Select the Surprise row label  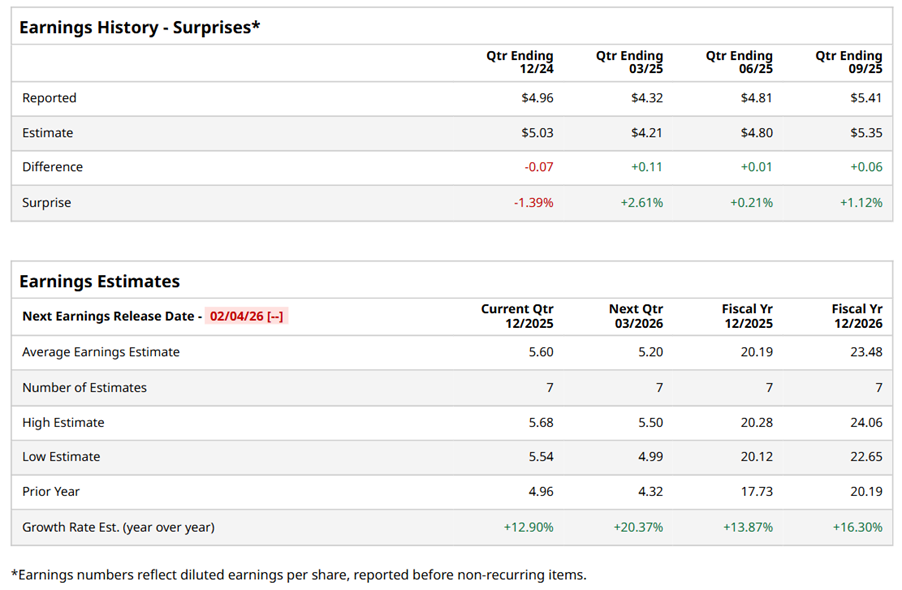[x=47, y=202]
